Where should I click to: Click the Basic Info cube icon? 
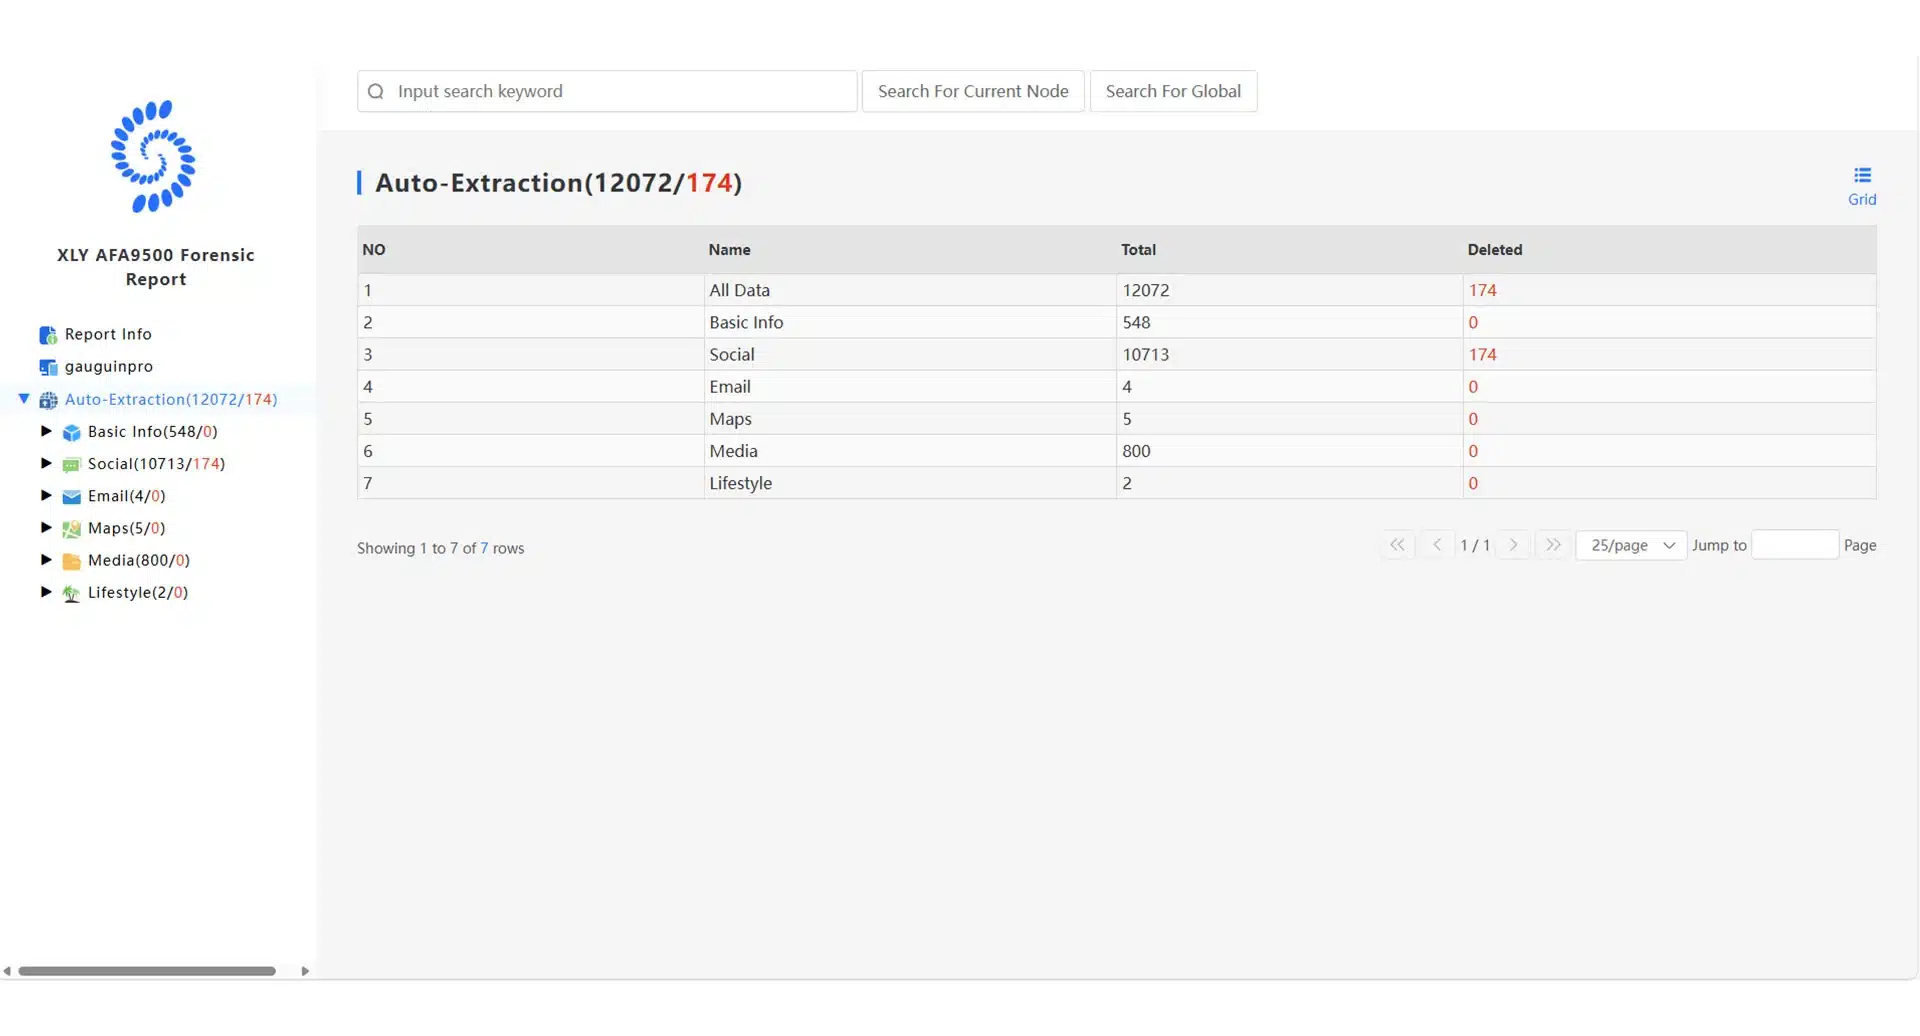click(71, 433)
